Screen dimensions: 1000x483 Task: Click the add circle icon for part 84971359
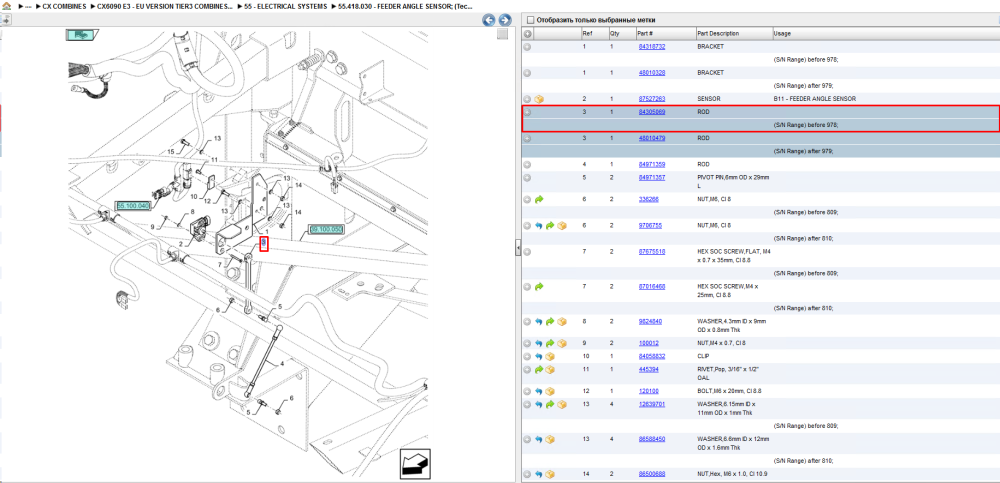[527, 165]
